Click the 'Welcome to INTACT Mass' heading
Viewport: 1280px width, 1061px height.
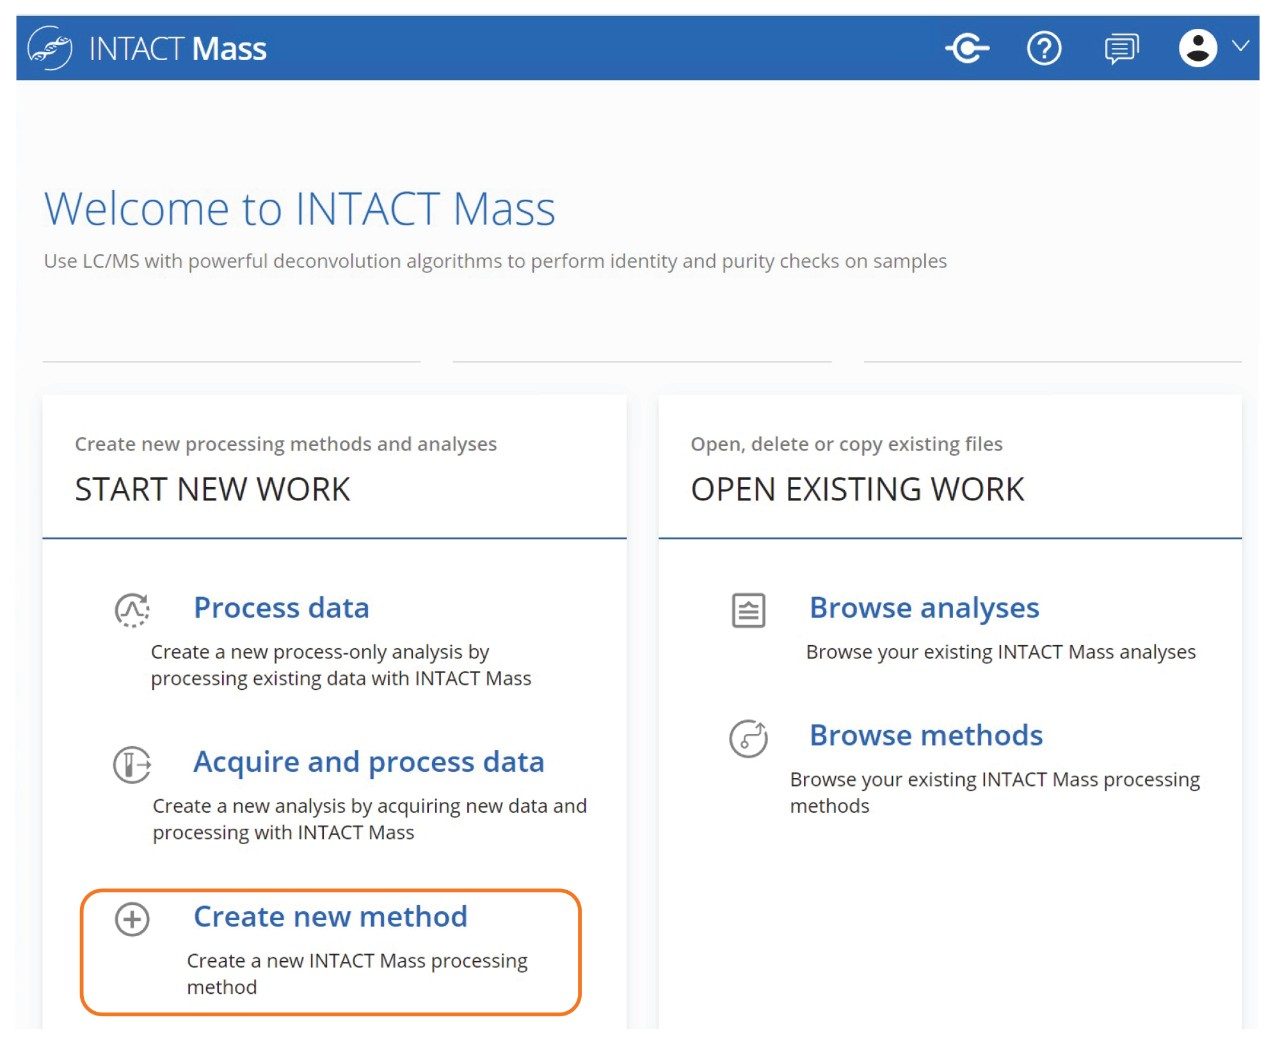(x=300, y=209)
